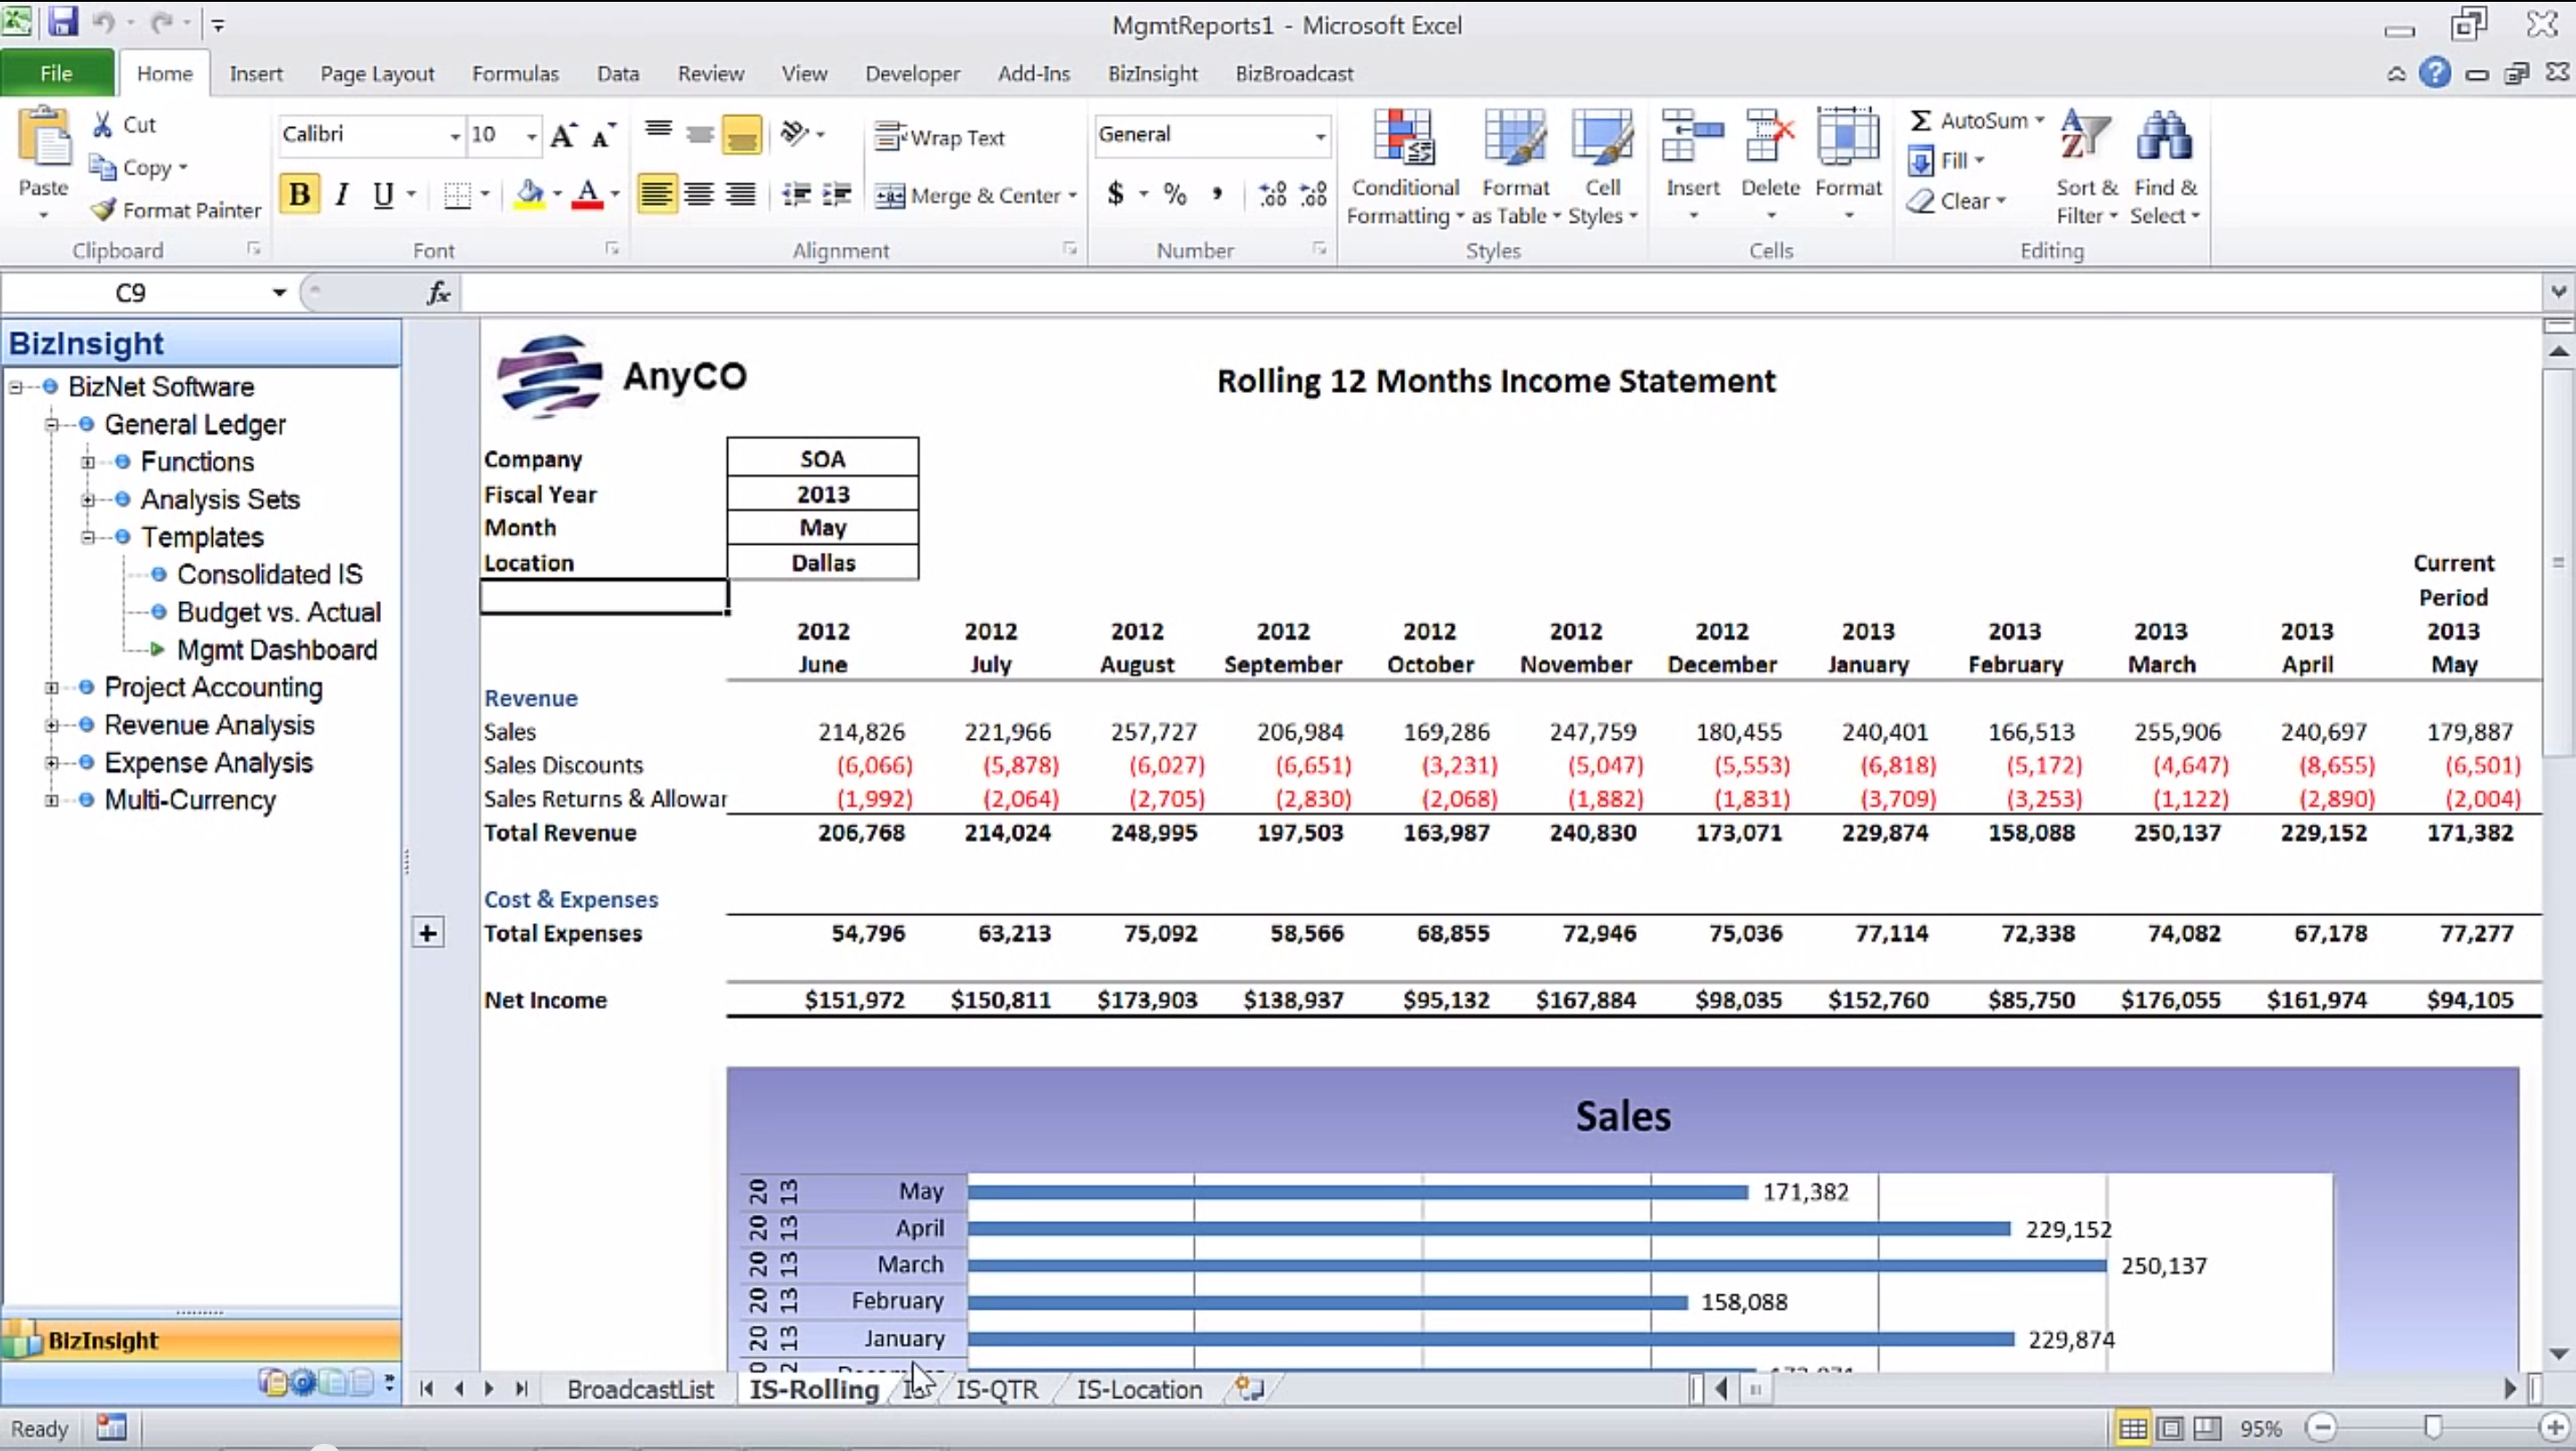Click the Merge & Center icon
Screen dimensions: 2576x1451
click(890, 196)
